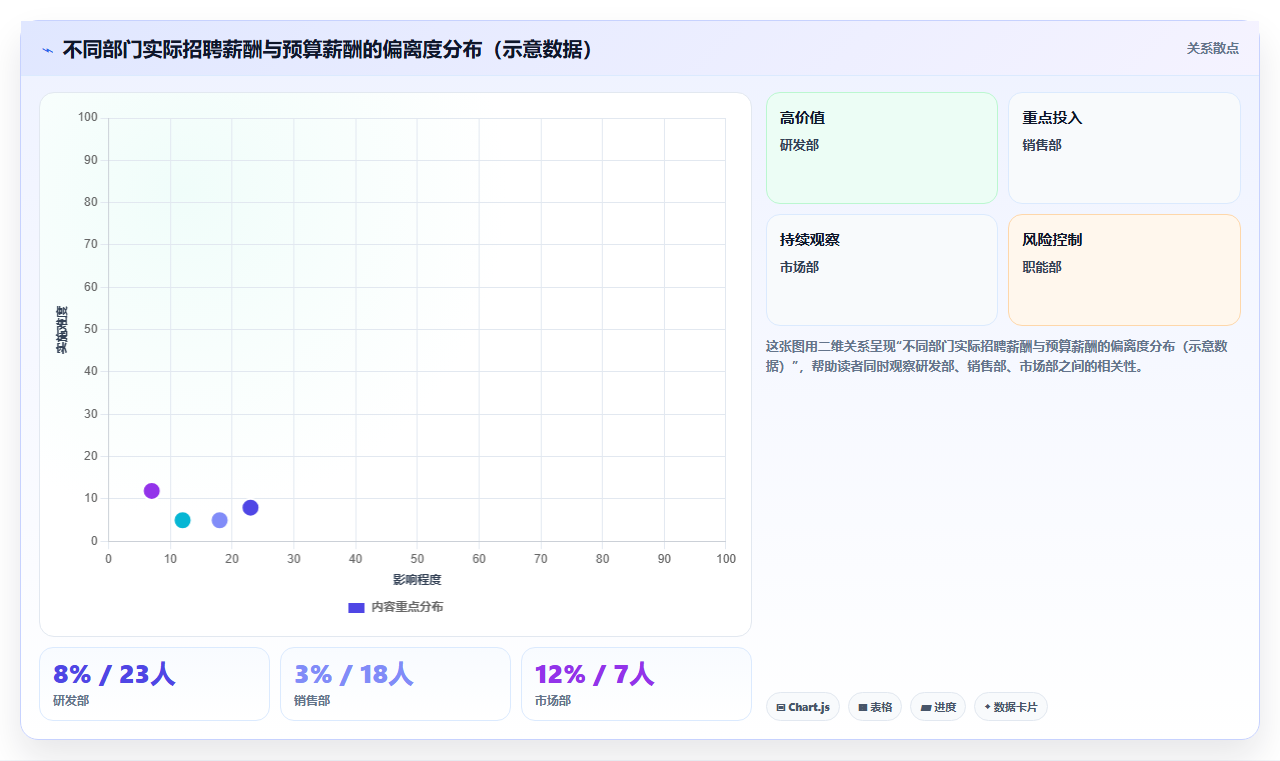The width and height of the screenshot is (1280, 761).
Task: Click the cyan scatter data point
Action: (x=182, y=520)
